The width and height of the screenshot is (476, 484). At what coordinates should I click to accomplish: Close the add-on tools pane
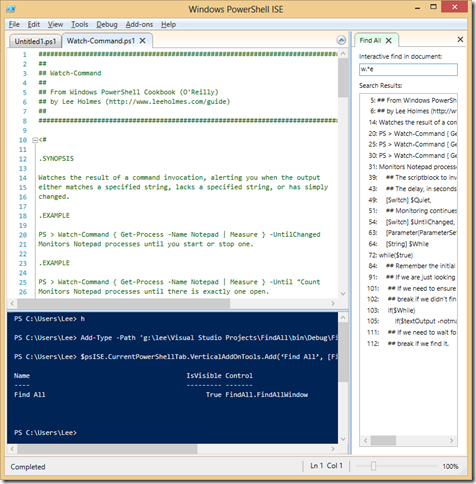(x=460, y=39)
